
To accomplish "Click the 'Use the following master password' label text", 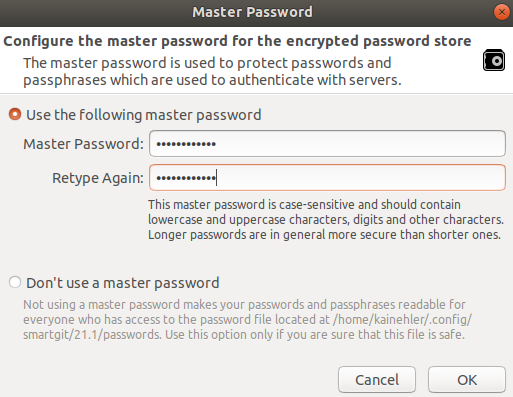I will [144, 115].
